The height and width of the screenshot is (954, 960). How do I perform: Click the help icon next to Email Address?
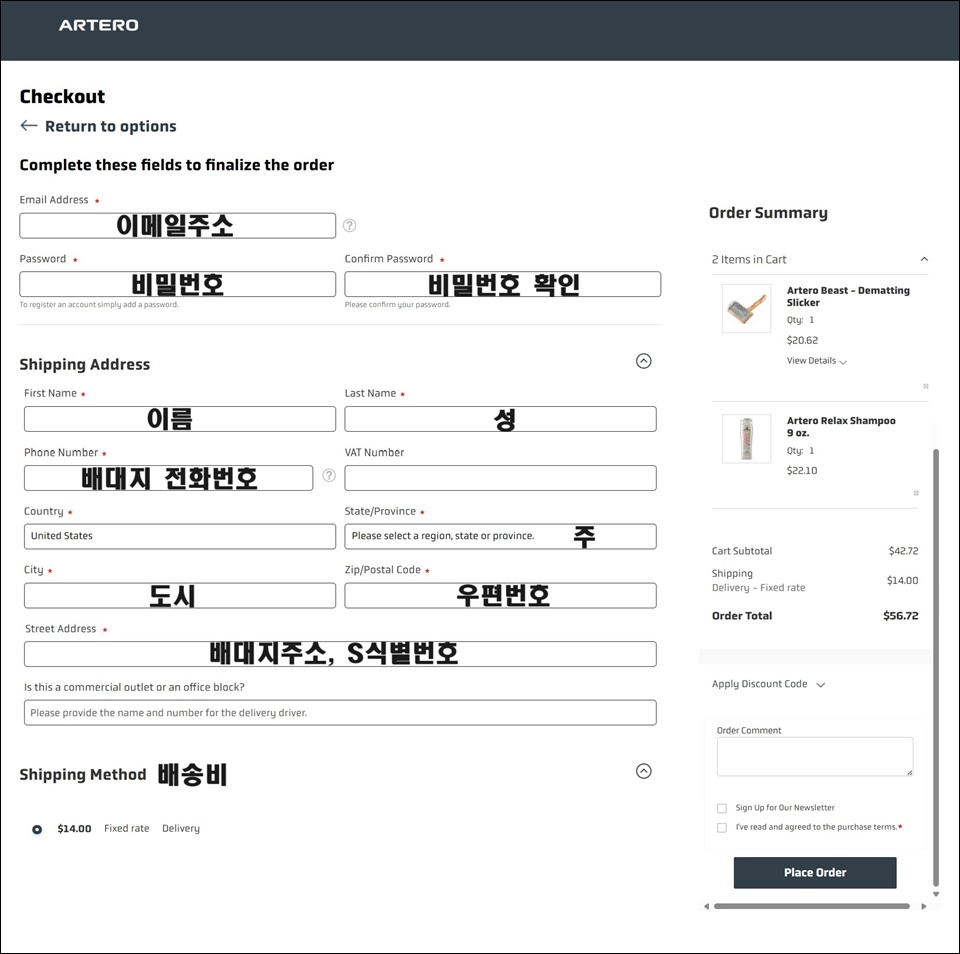click(x=349, y=225)
